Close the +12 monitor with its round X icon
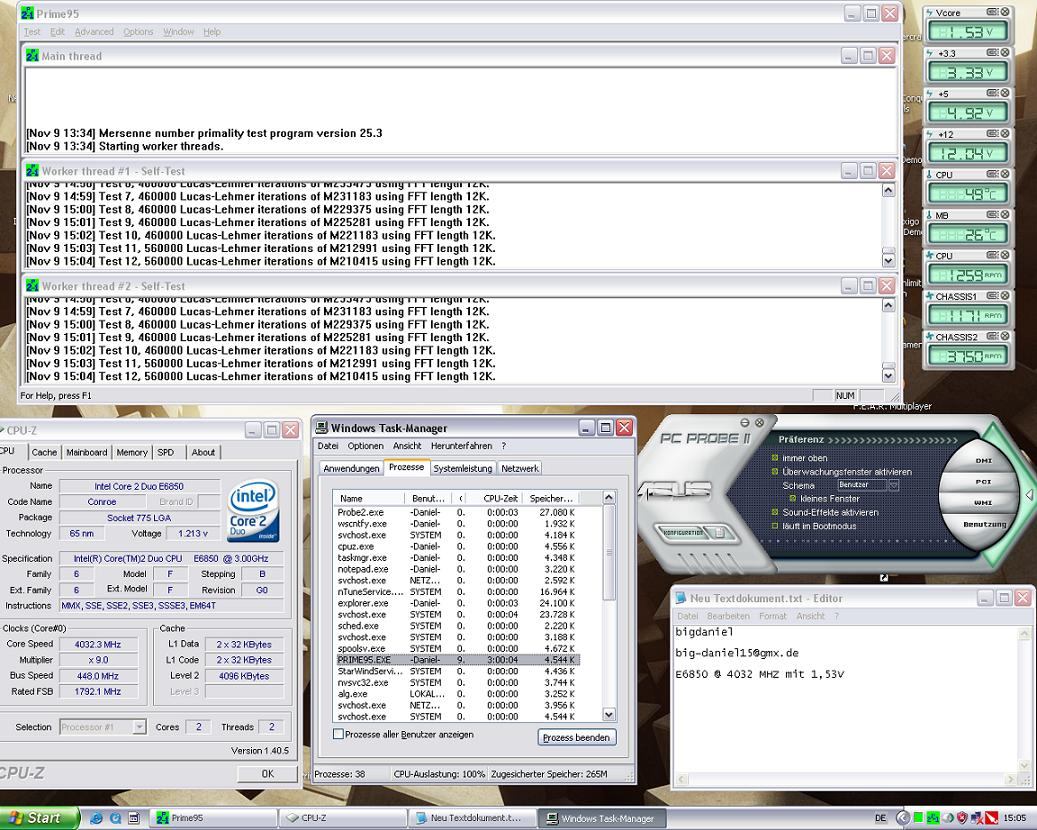Image resolution: width=1037 pixels, height=830 pixels. [1005, 134]
